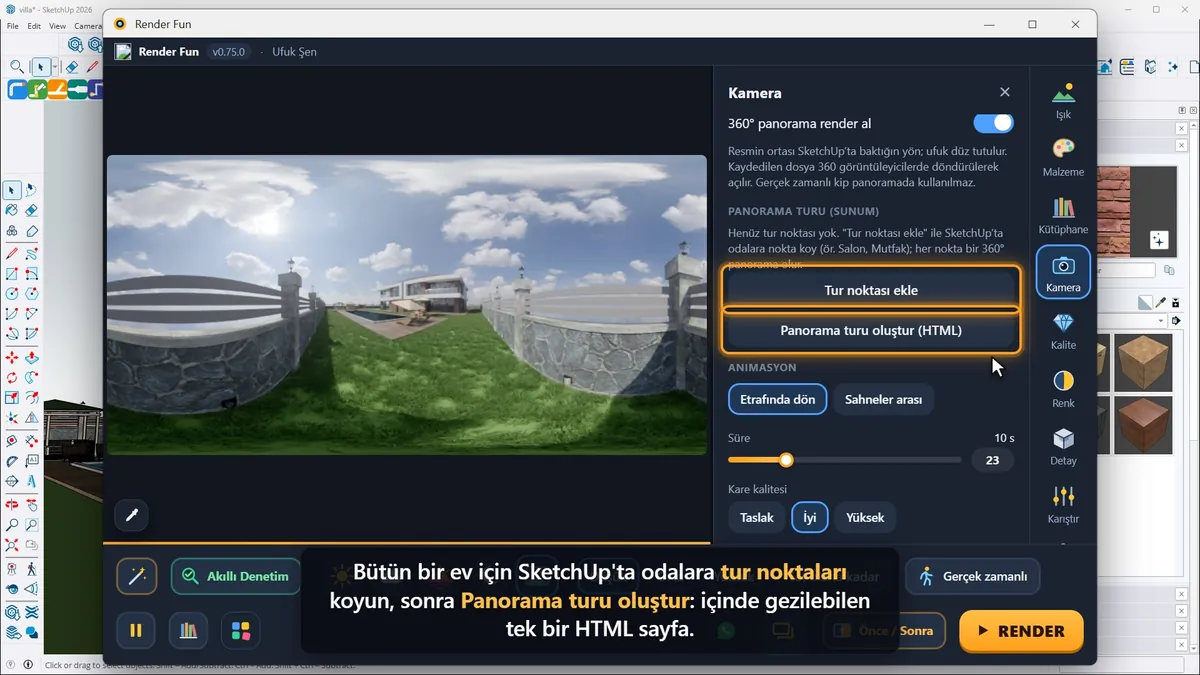Open SketchUp's Camera menu

[x=88, y=26]
